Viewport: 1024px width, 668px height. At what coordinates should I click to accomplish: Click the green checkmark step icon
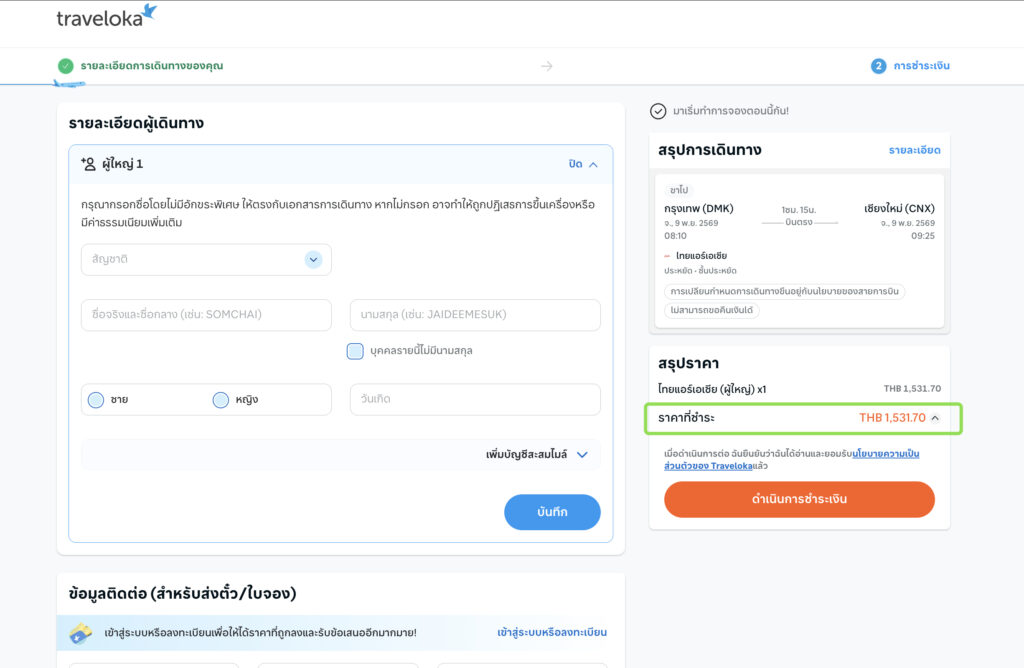[65, 66]
